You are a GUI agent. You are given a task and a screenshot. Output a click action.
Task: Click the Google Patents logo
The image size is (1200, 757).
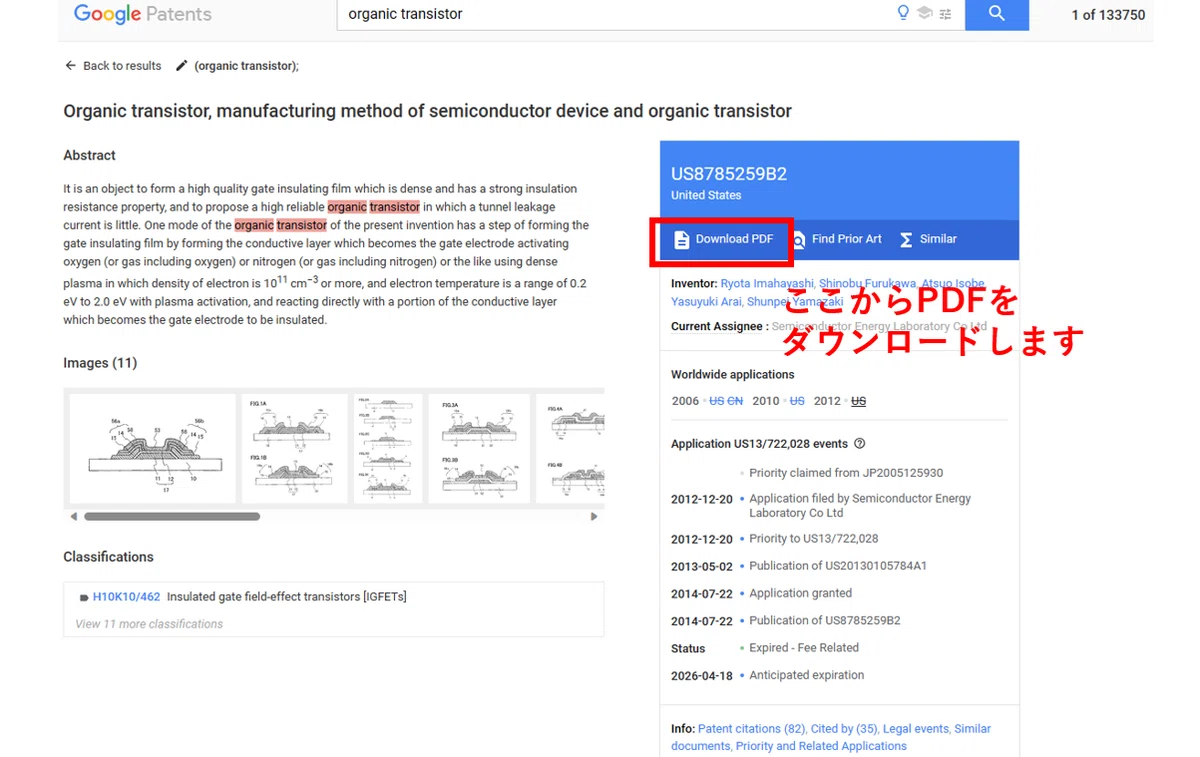pyautogui.click(x=143, y=14)
